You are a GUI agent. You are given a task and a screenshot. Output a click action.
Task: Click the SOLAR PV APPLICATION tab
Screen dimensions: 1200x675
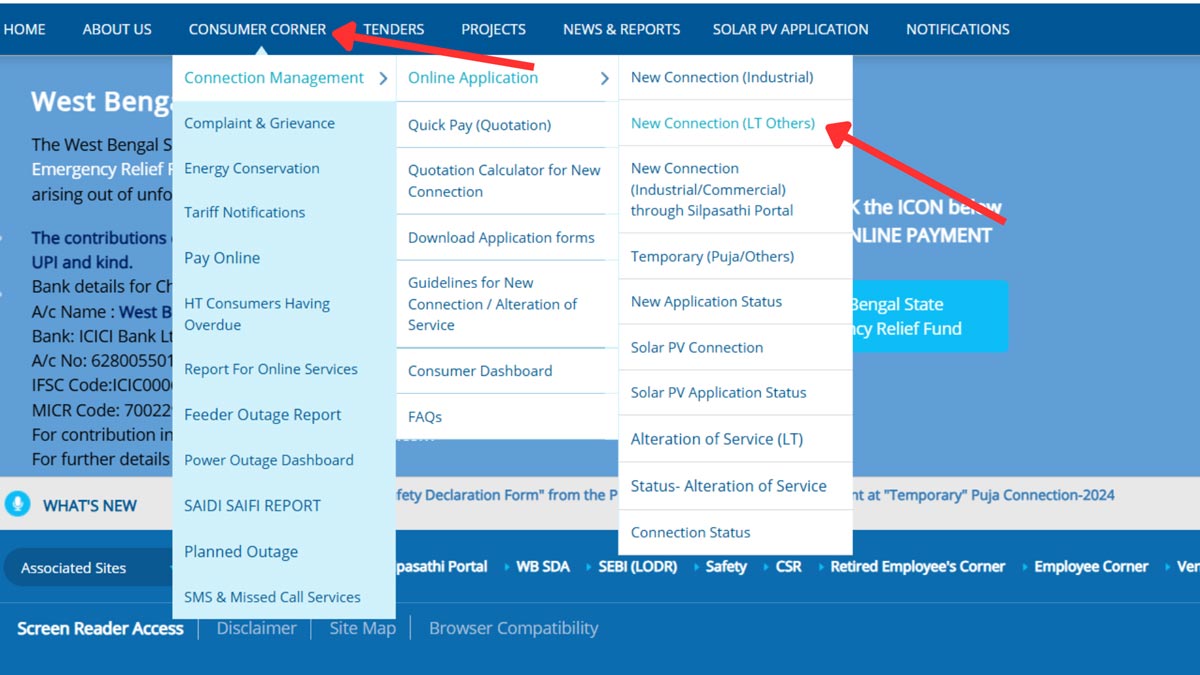pyautogui.click(x=790, y=29)
